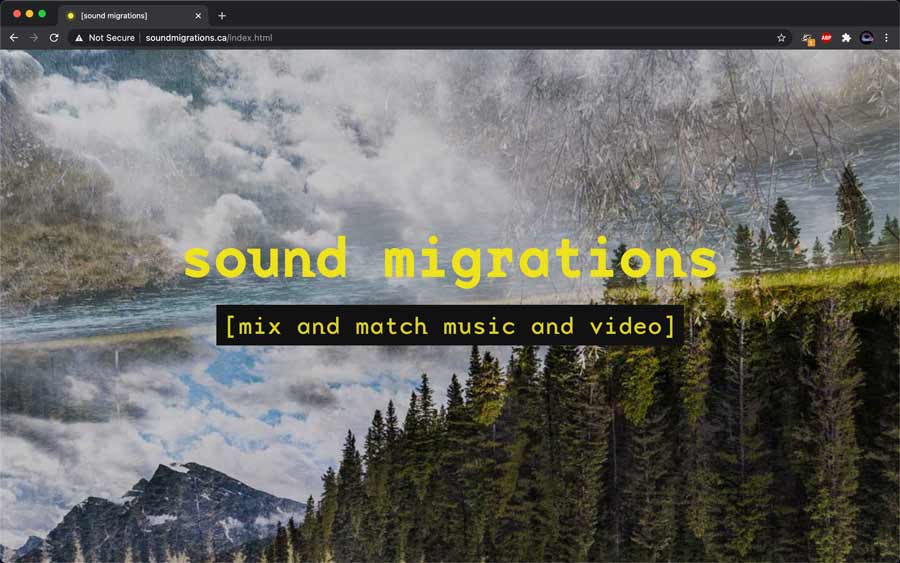Close the browser window with red button
The image size is (900, 563).
17,14
